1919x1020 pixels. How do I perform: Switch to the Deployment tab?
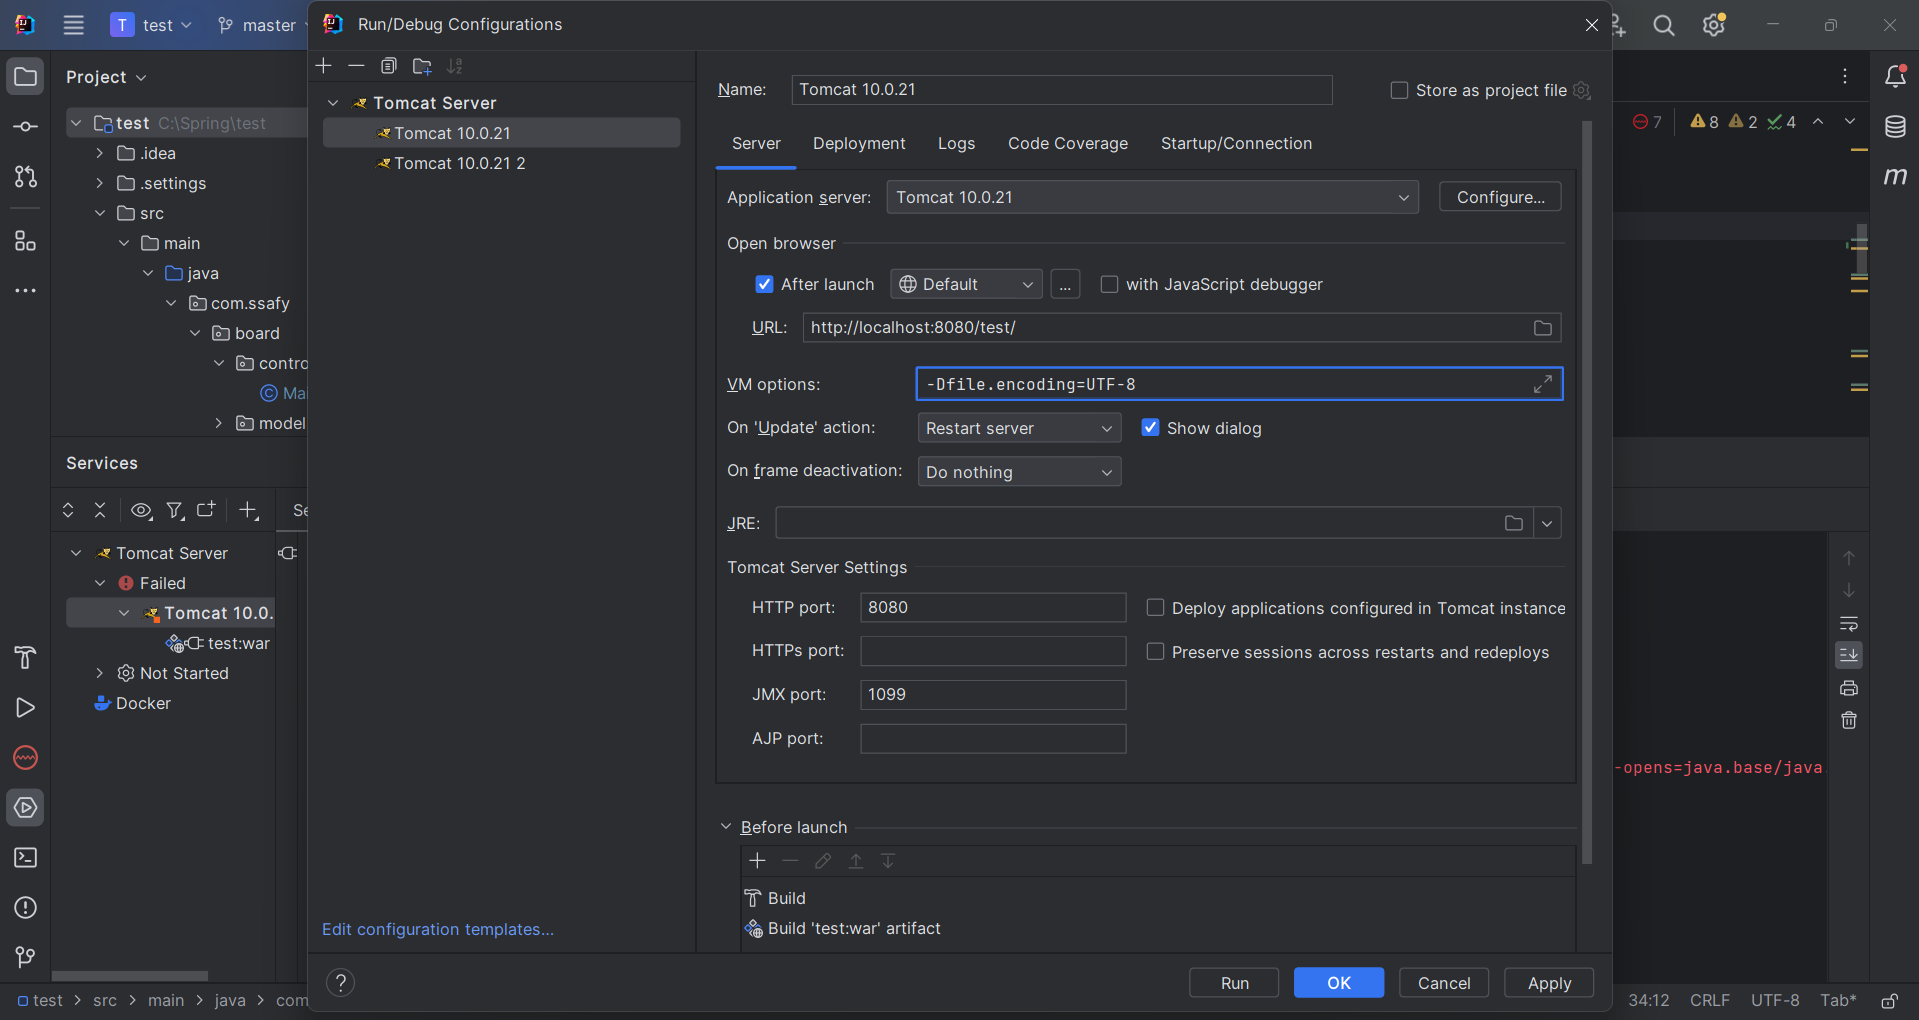tap(859, 144)
